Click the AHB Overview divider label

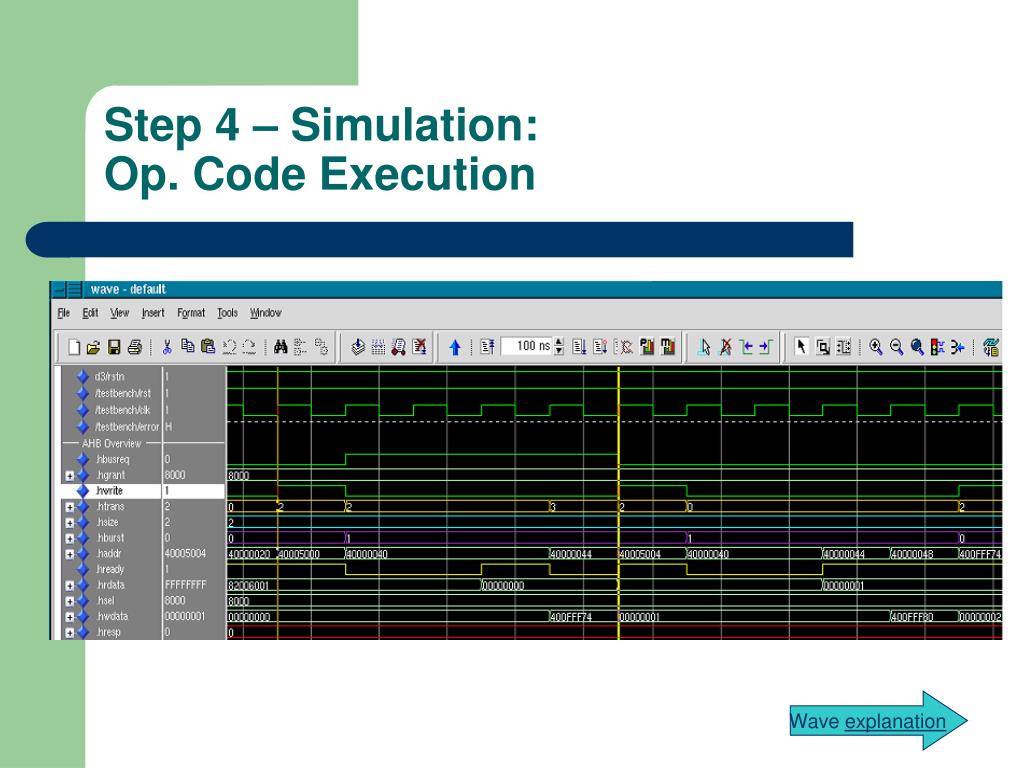coord(111,443)
